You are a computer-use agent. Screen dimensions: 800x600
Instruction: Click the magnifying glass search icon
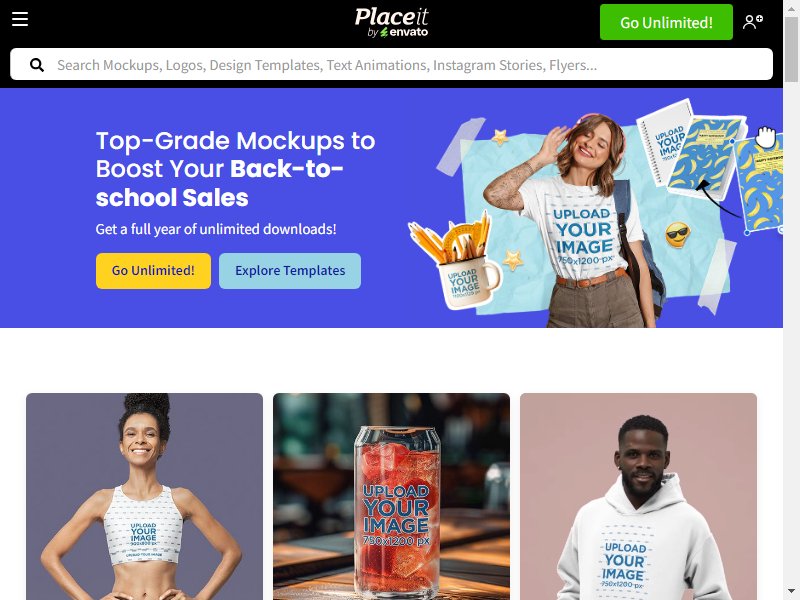click(x=37, y=65)
